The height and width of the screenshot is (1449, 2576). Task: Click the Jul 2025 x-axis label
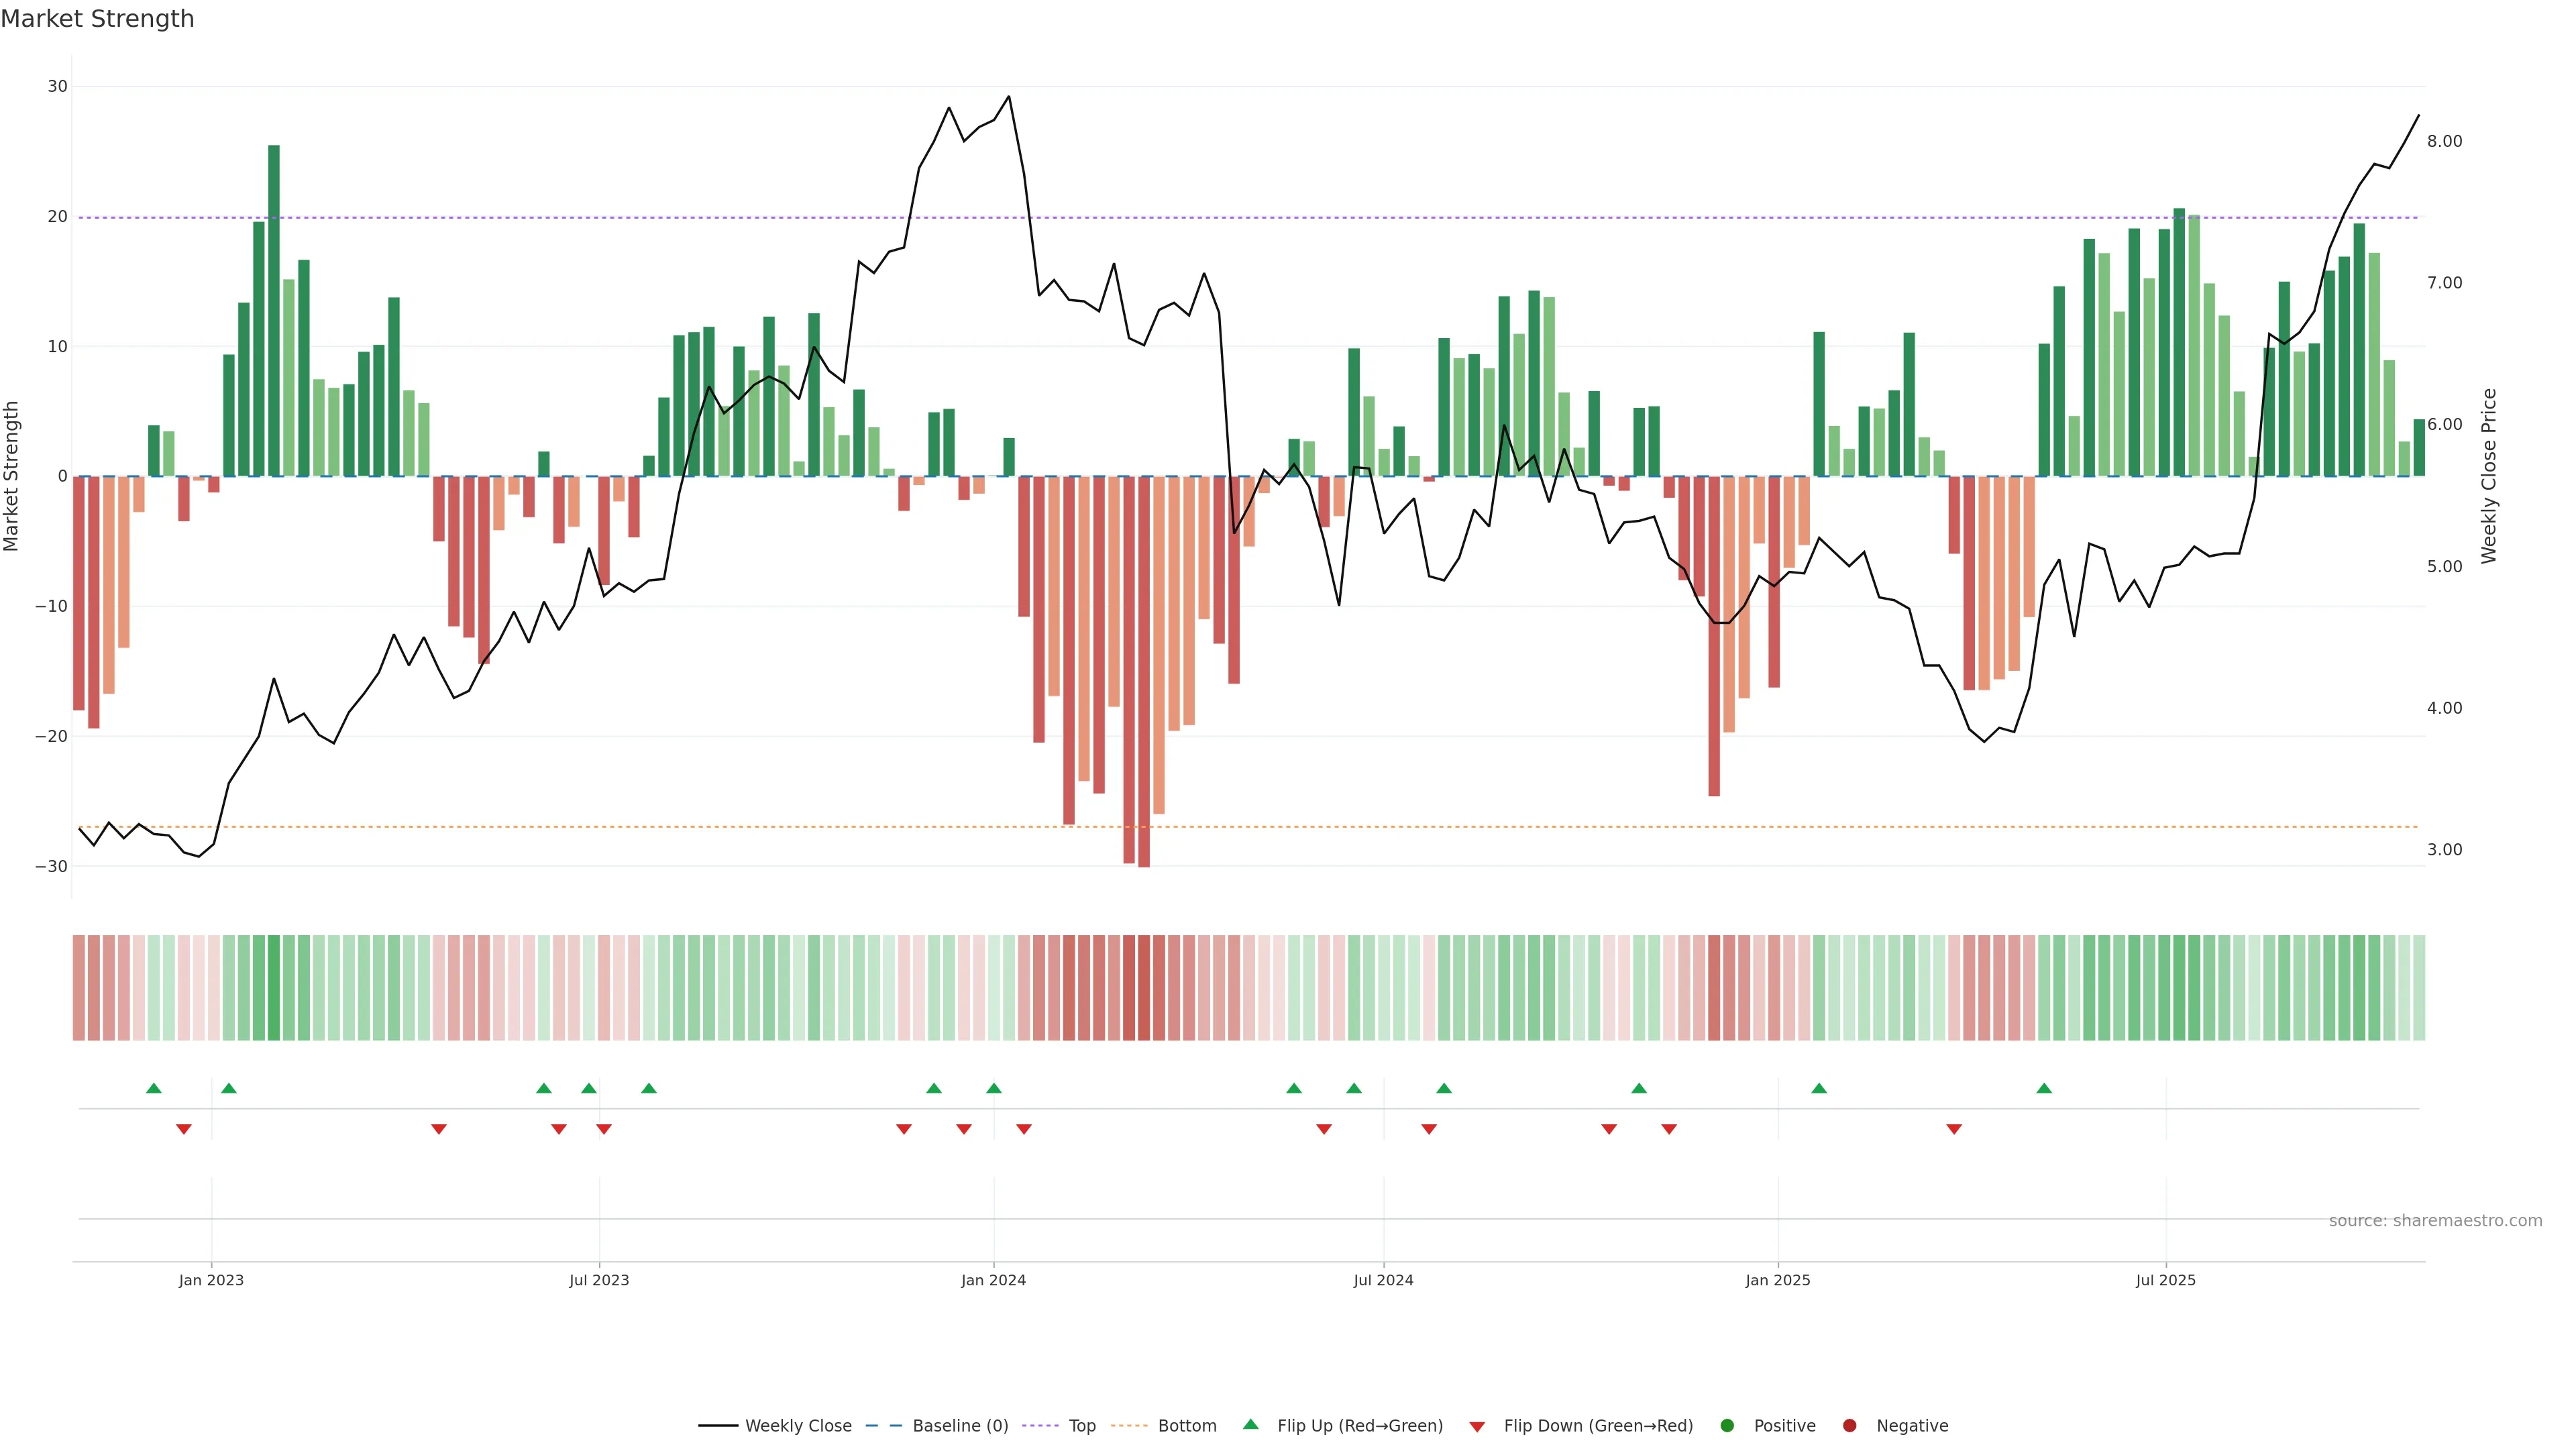2165,1280
